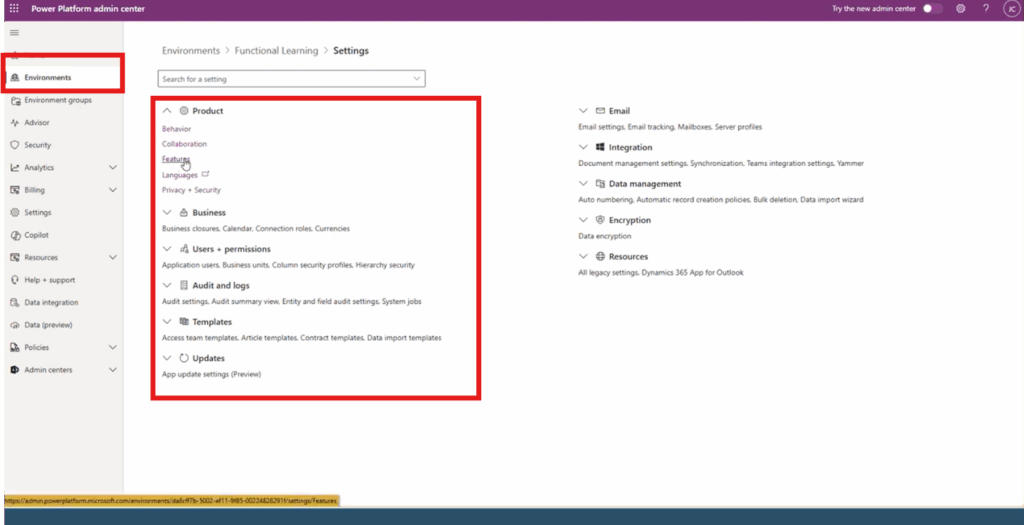This screenshot has width=1024, height=525.
Task: Click the Admin centers icon
Action: pos(15,370)
